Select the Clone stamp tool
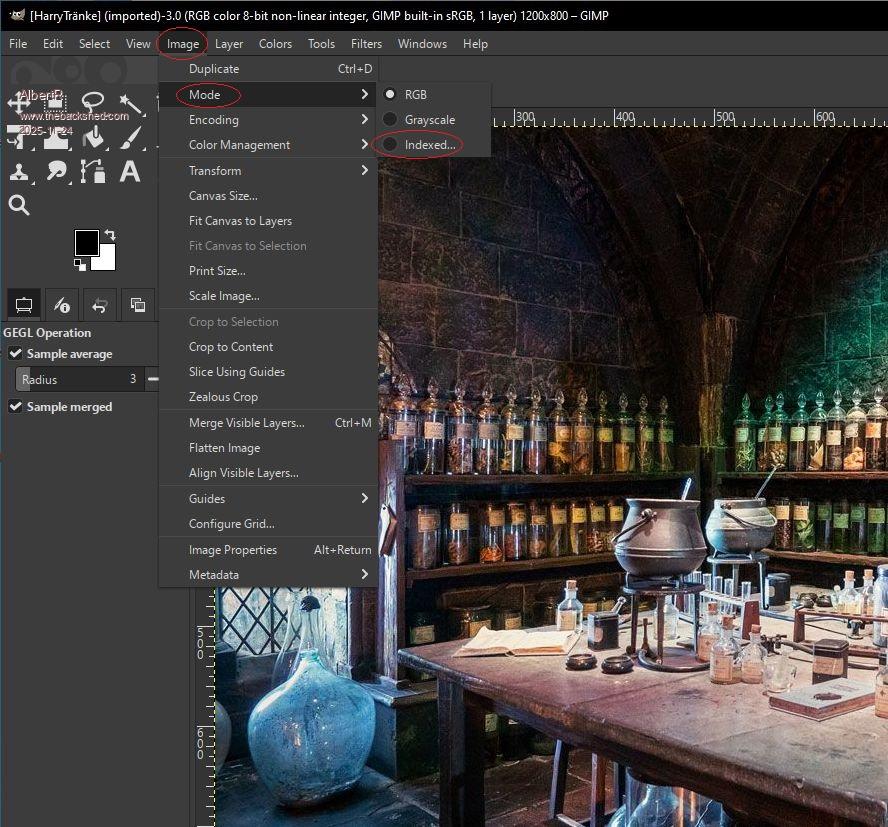Image resolution: width=888 pixels, height=827 pixels. 20,171
